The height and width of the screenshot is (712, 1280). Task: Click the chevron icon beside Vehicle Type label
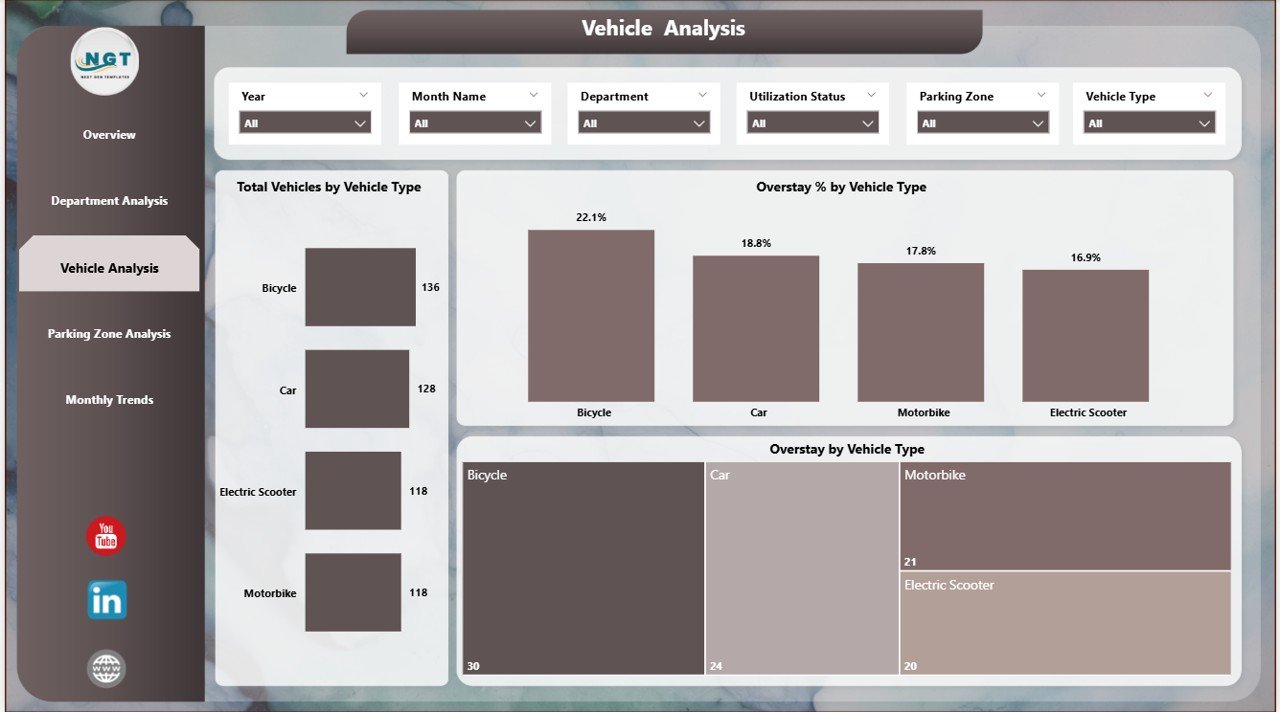click(1208, 95)
